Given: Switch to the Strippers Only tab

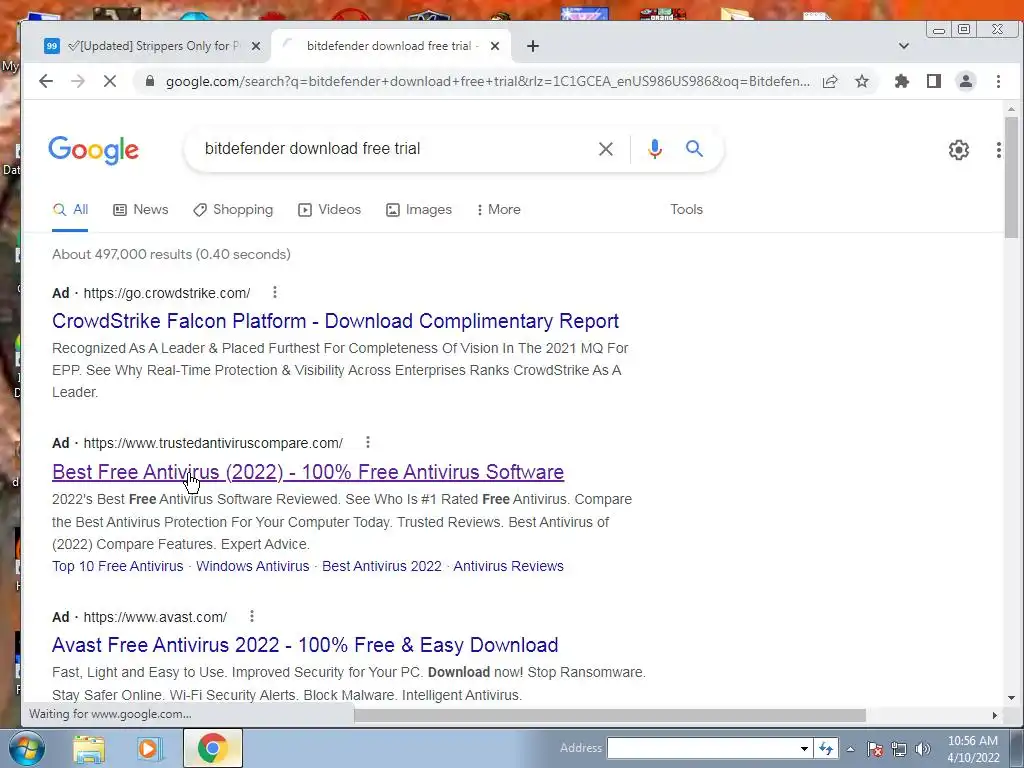Looking at the screenshot, I should [153, 46].
